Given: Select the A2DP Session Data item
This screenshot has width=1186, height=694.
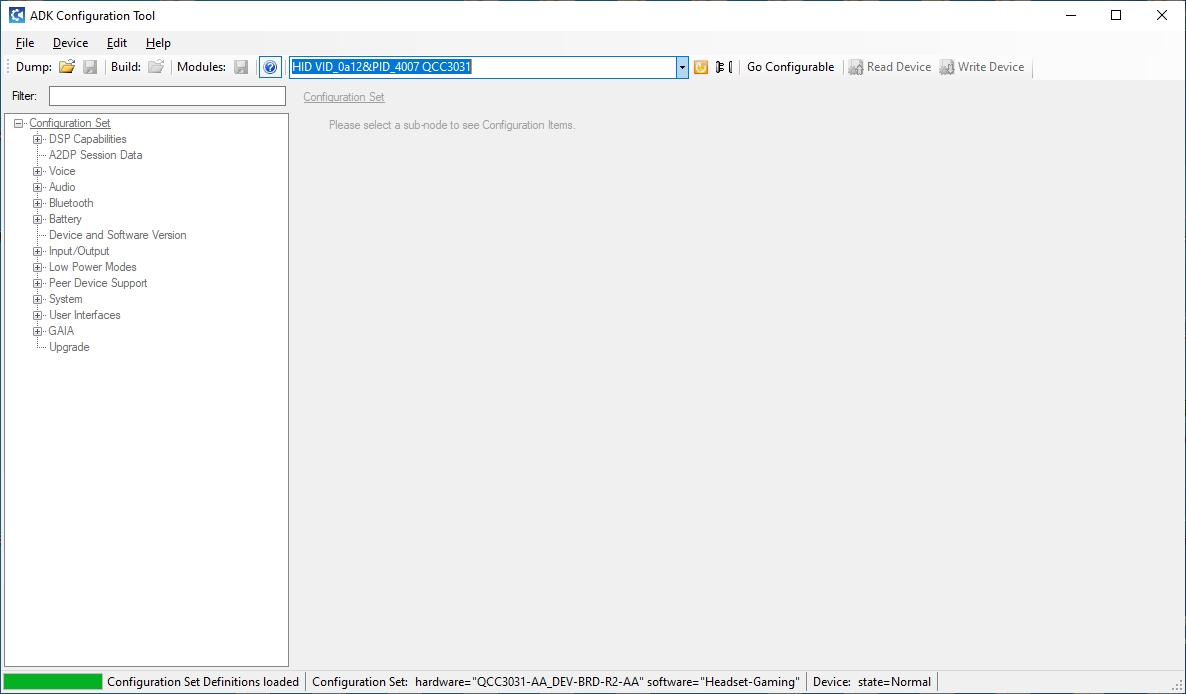Looking at the screenshot, I should tap(95, 155).
